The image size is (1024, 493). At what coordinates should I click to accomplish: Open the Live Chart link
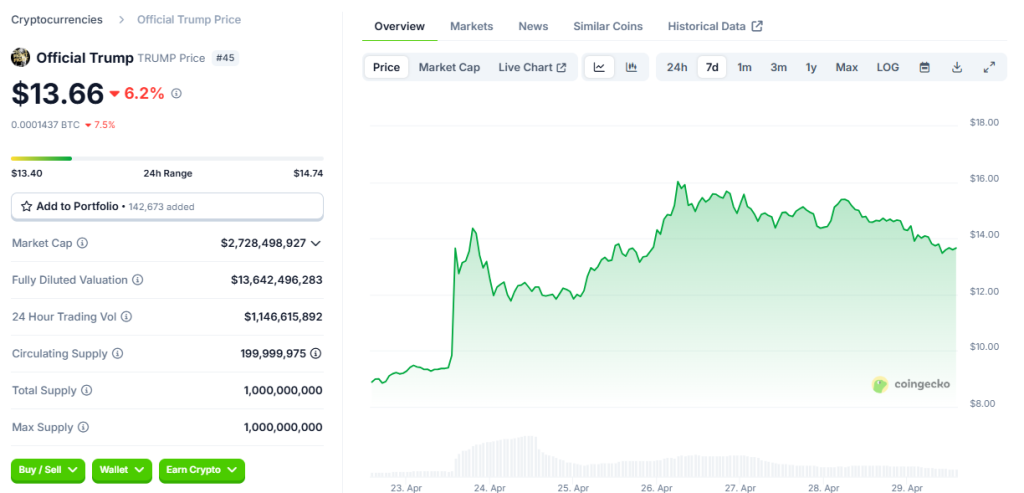pyautogui.click(x=532, y=67)
